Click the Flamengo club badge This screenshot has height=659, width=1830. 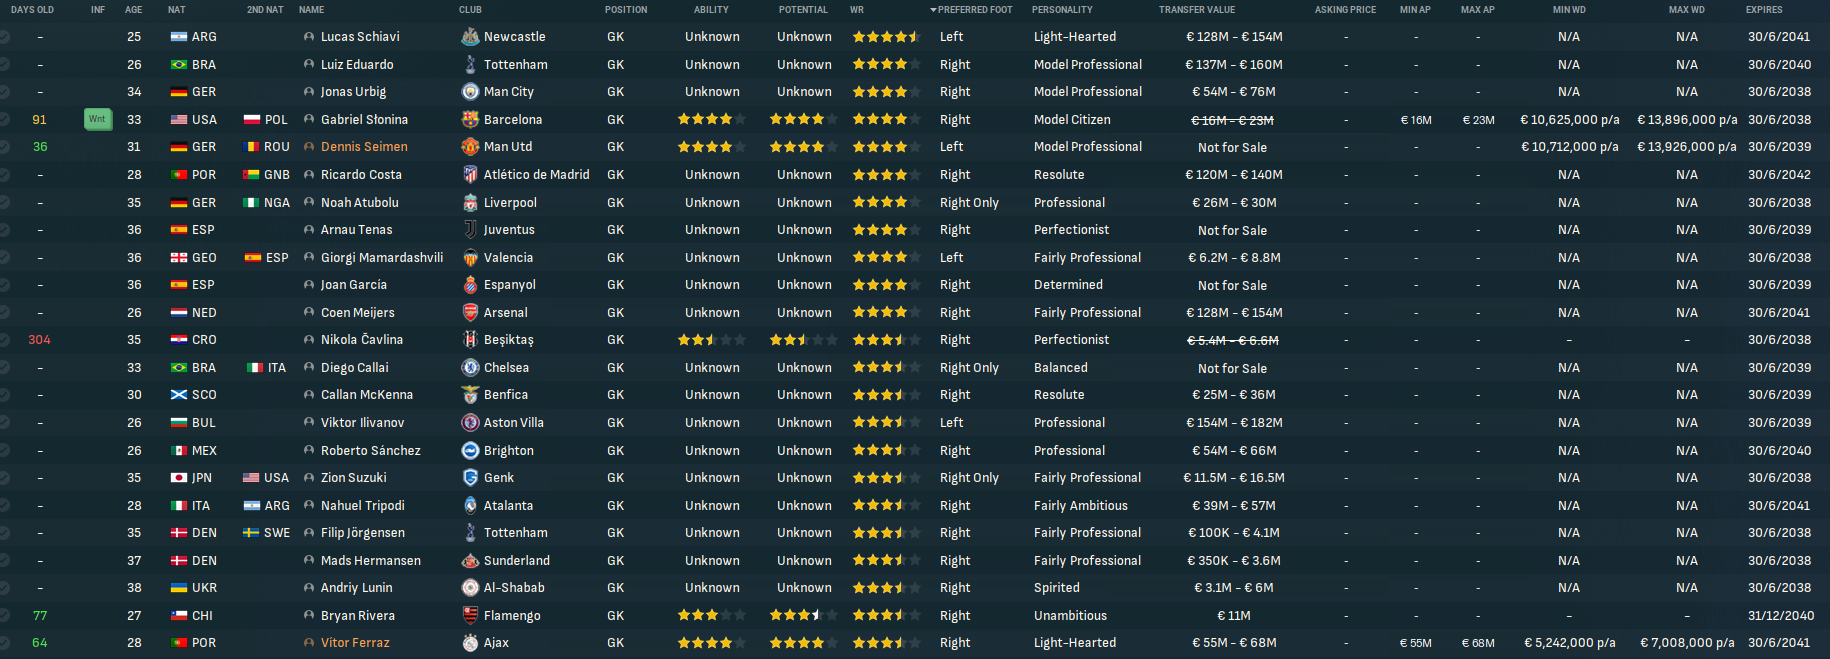pos(470,616)
